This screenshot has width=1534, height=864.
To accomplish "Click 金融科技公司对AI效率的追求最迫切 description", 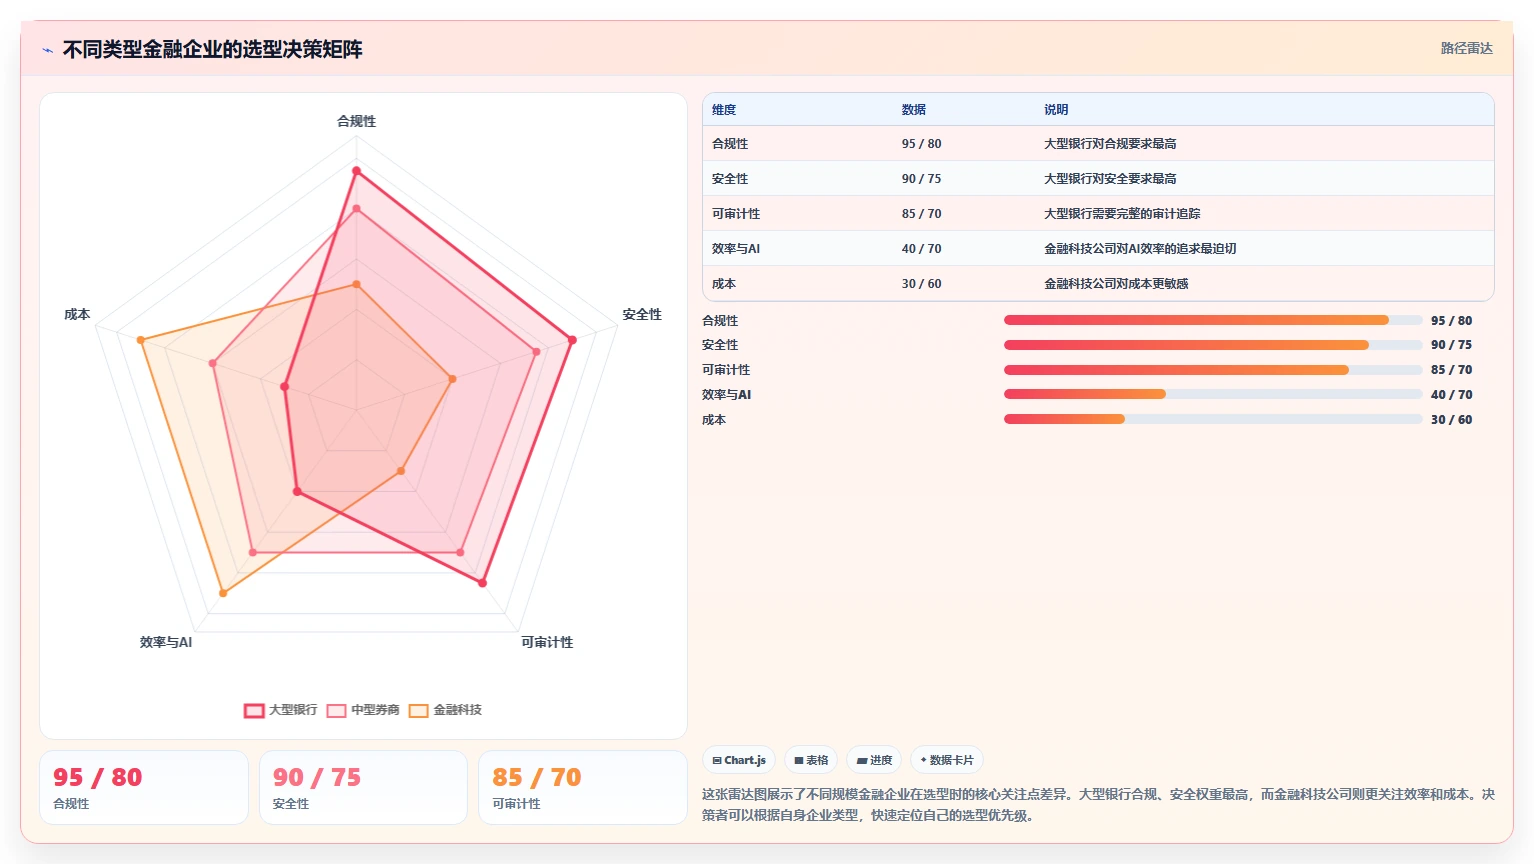I will 1140,249.
